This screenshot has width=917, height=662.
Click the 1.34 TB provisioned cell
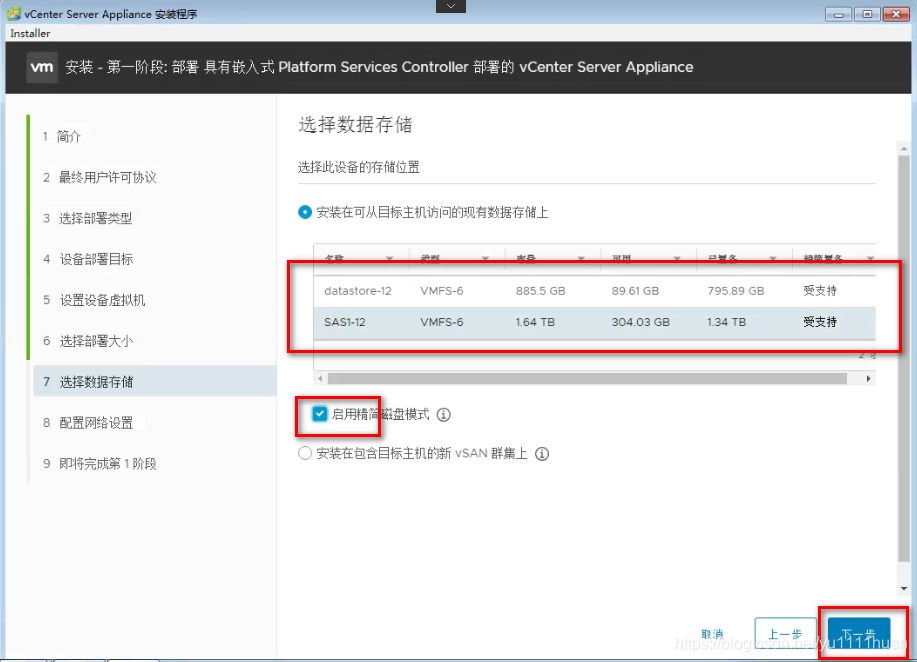[x=726, y=322]
